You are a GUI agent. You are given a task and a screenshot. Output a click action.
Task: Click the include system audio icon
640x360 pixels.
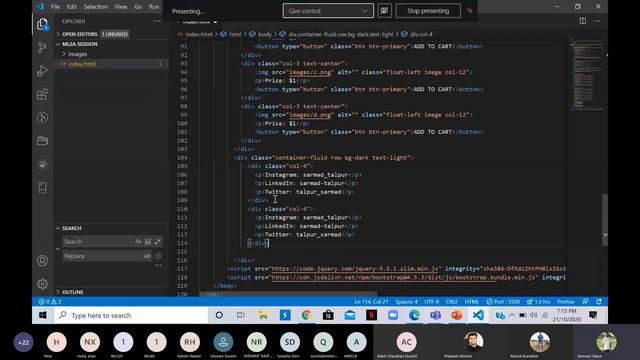coord(384,11)
